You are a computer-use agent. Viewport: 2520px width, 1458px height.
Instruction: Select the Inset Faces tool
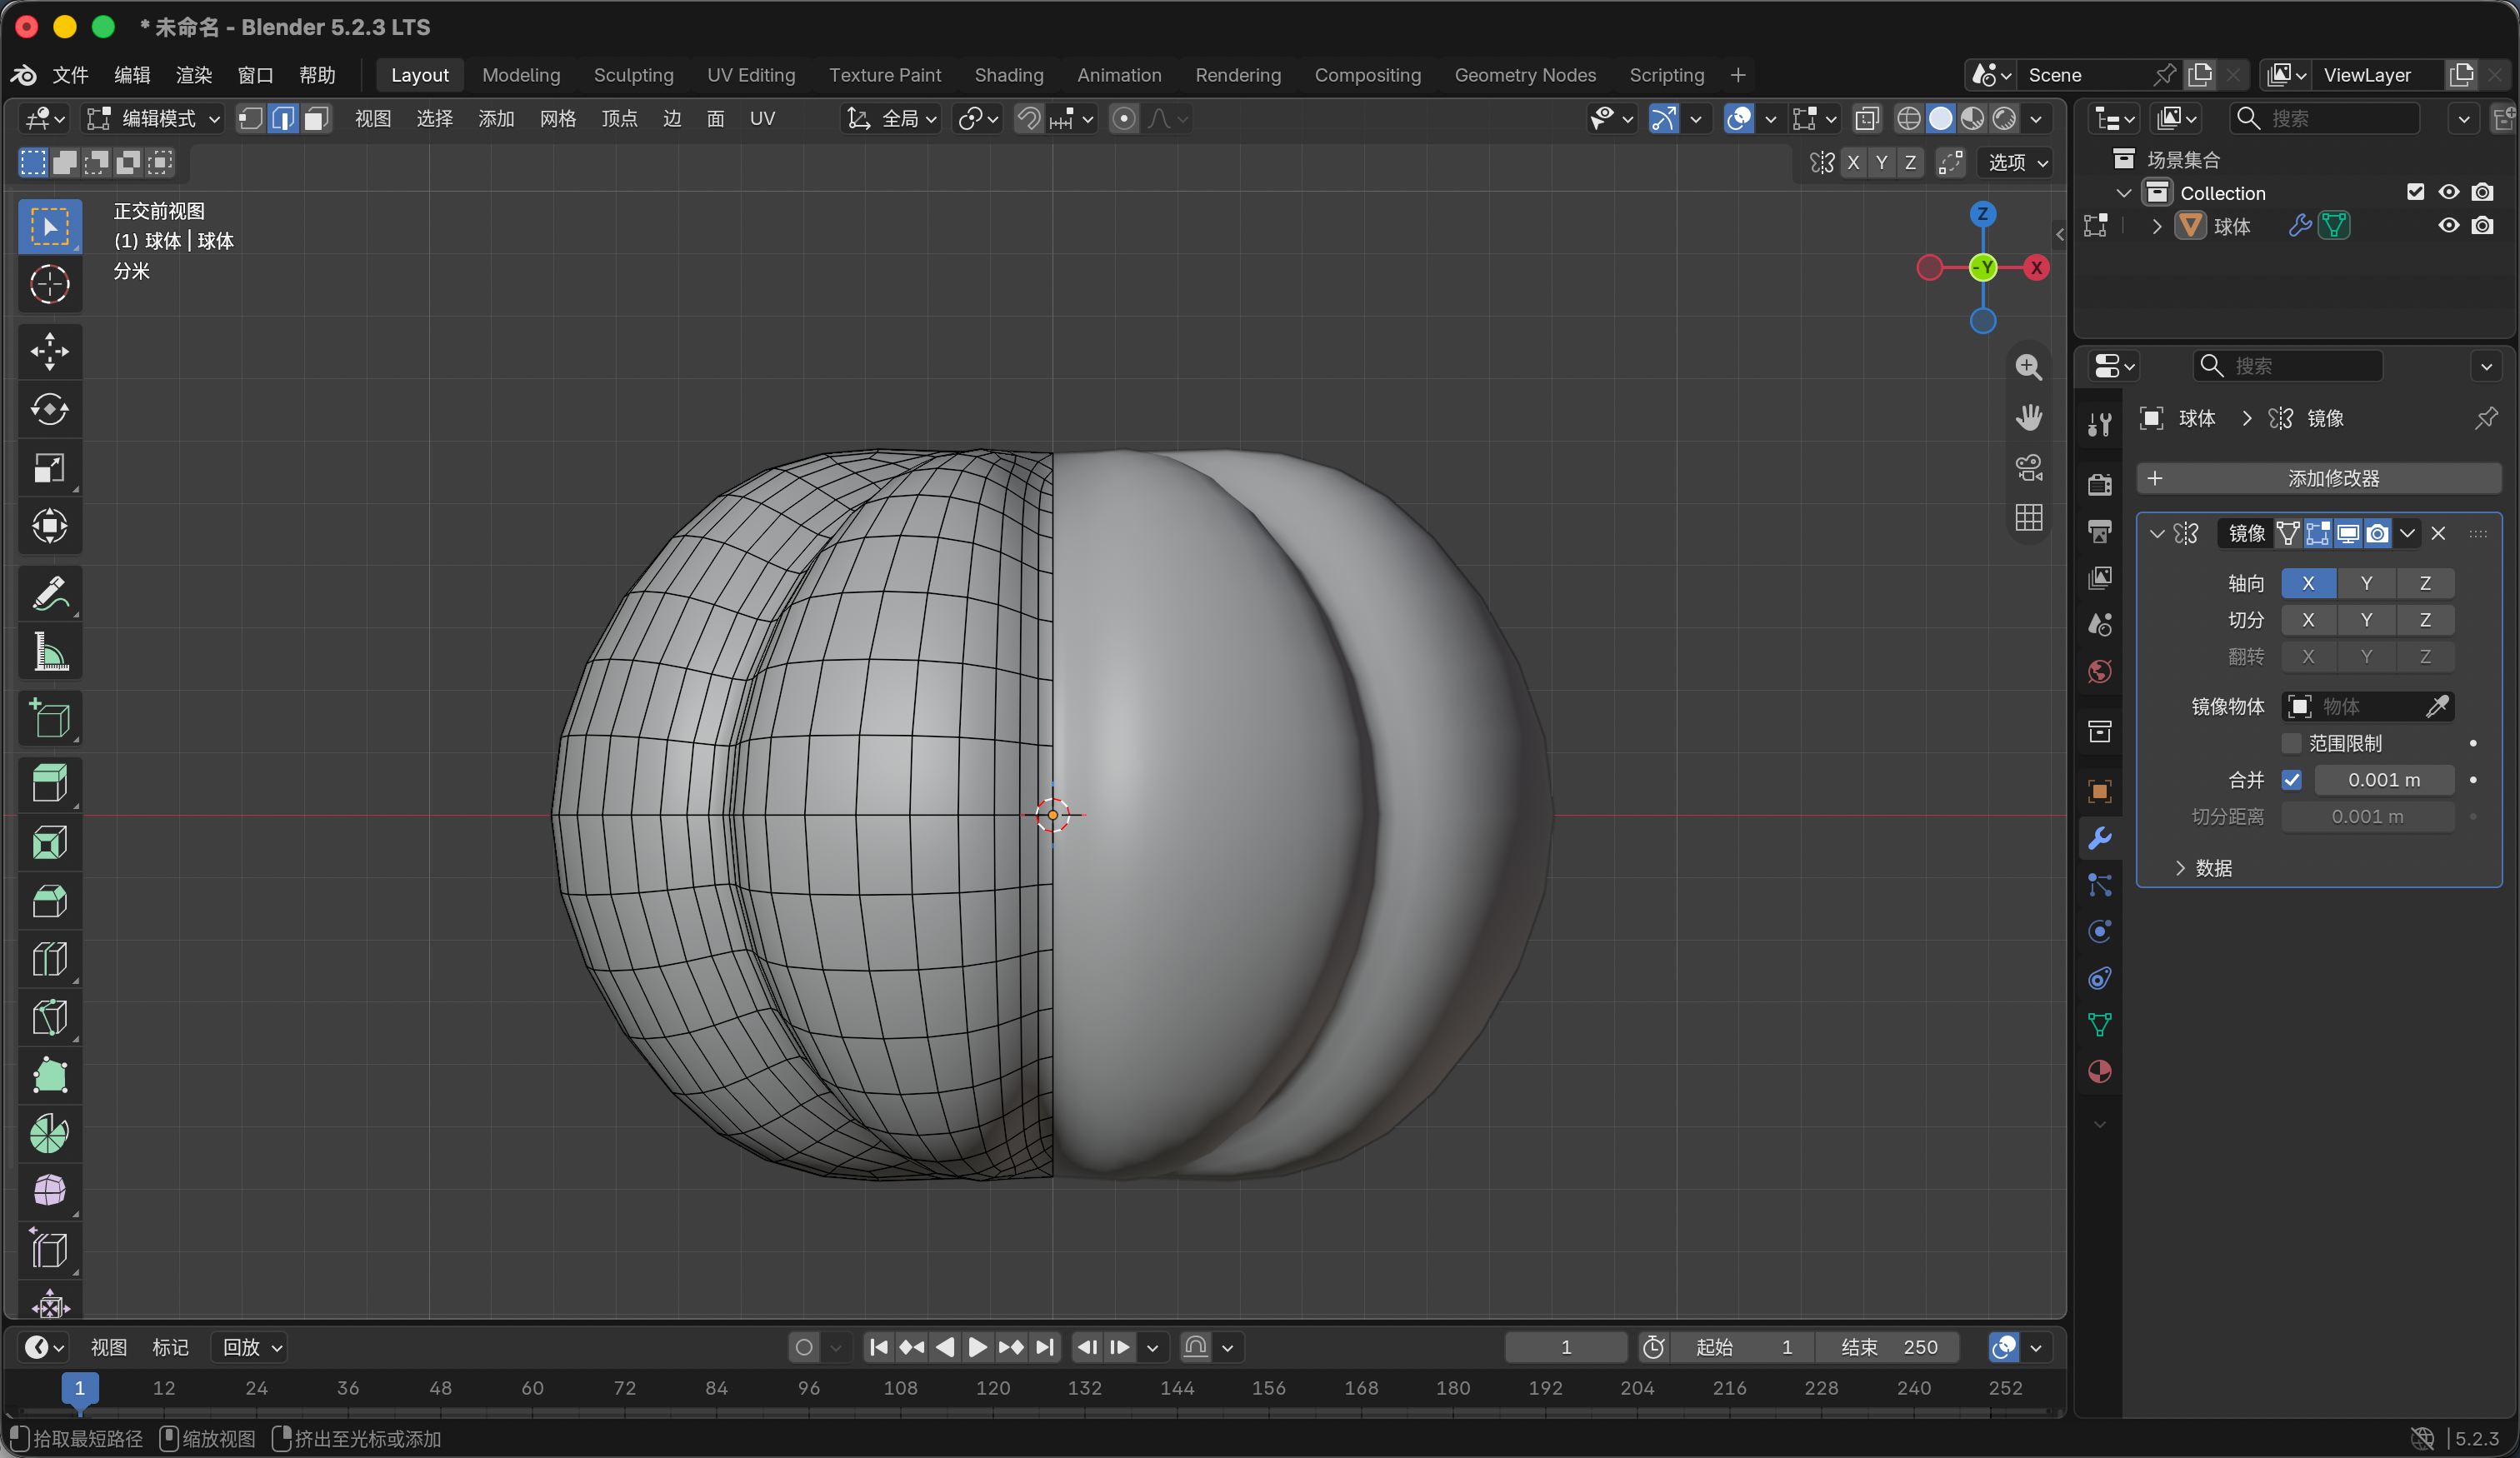coord(49,842)
